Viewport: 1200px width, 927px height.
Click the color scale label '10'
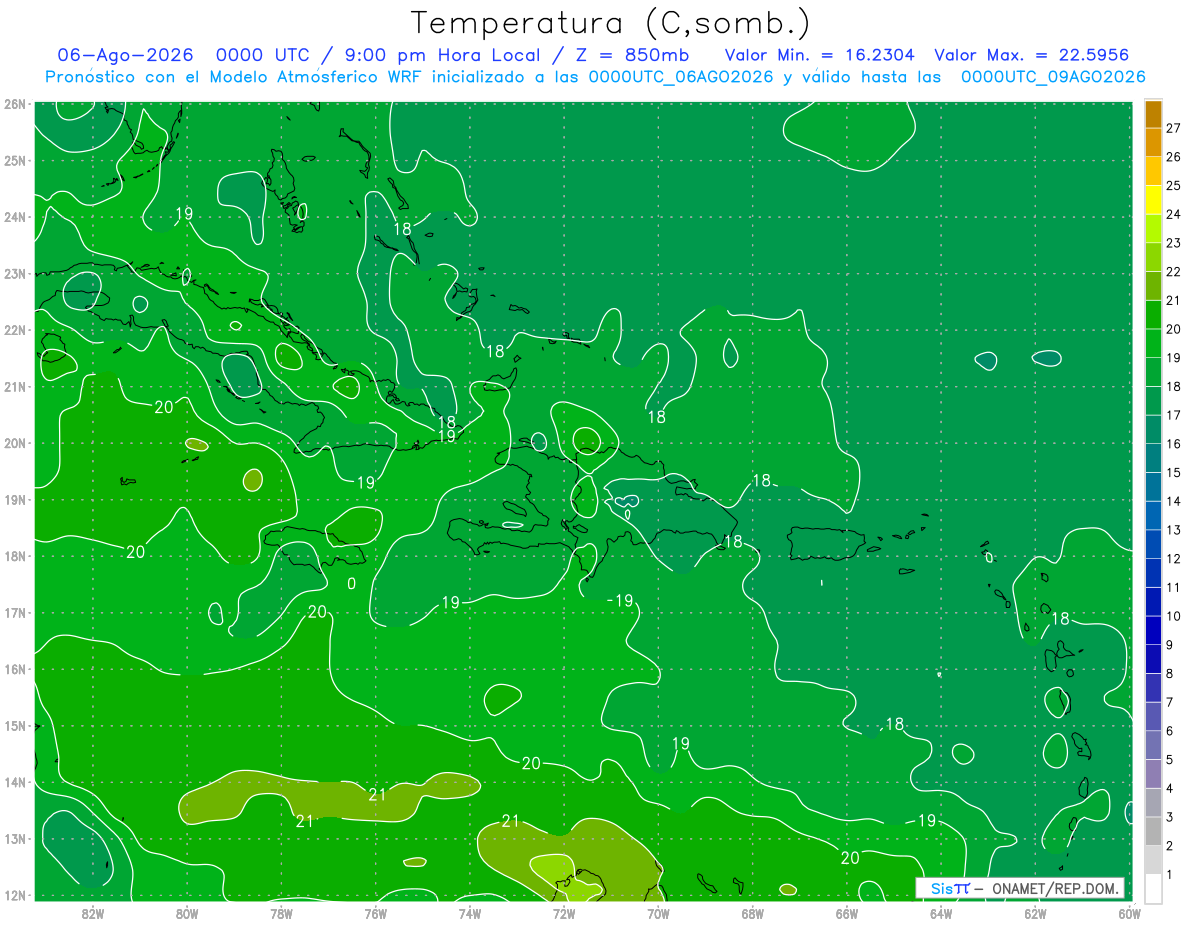(1174, 617)
